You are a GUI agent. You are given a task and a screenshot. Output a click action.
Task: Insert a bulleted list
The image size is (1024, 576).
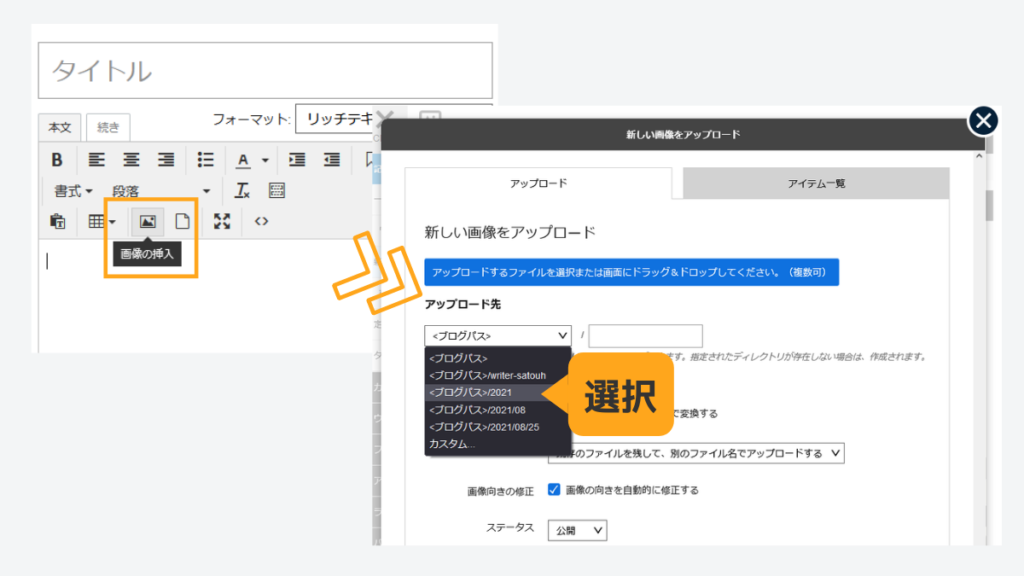205,160
